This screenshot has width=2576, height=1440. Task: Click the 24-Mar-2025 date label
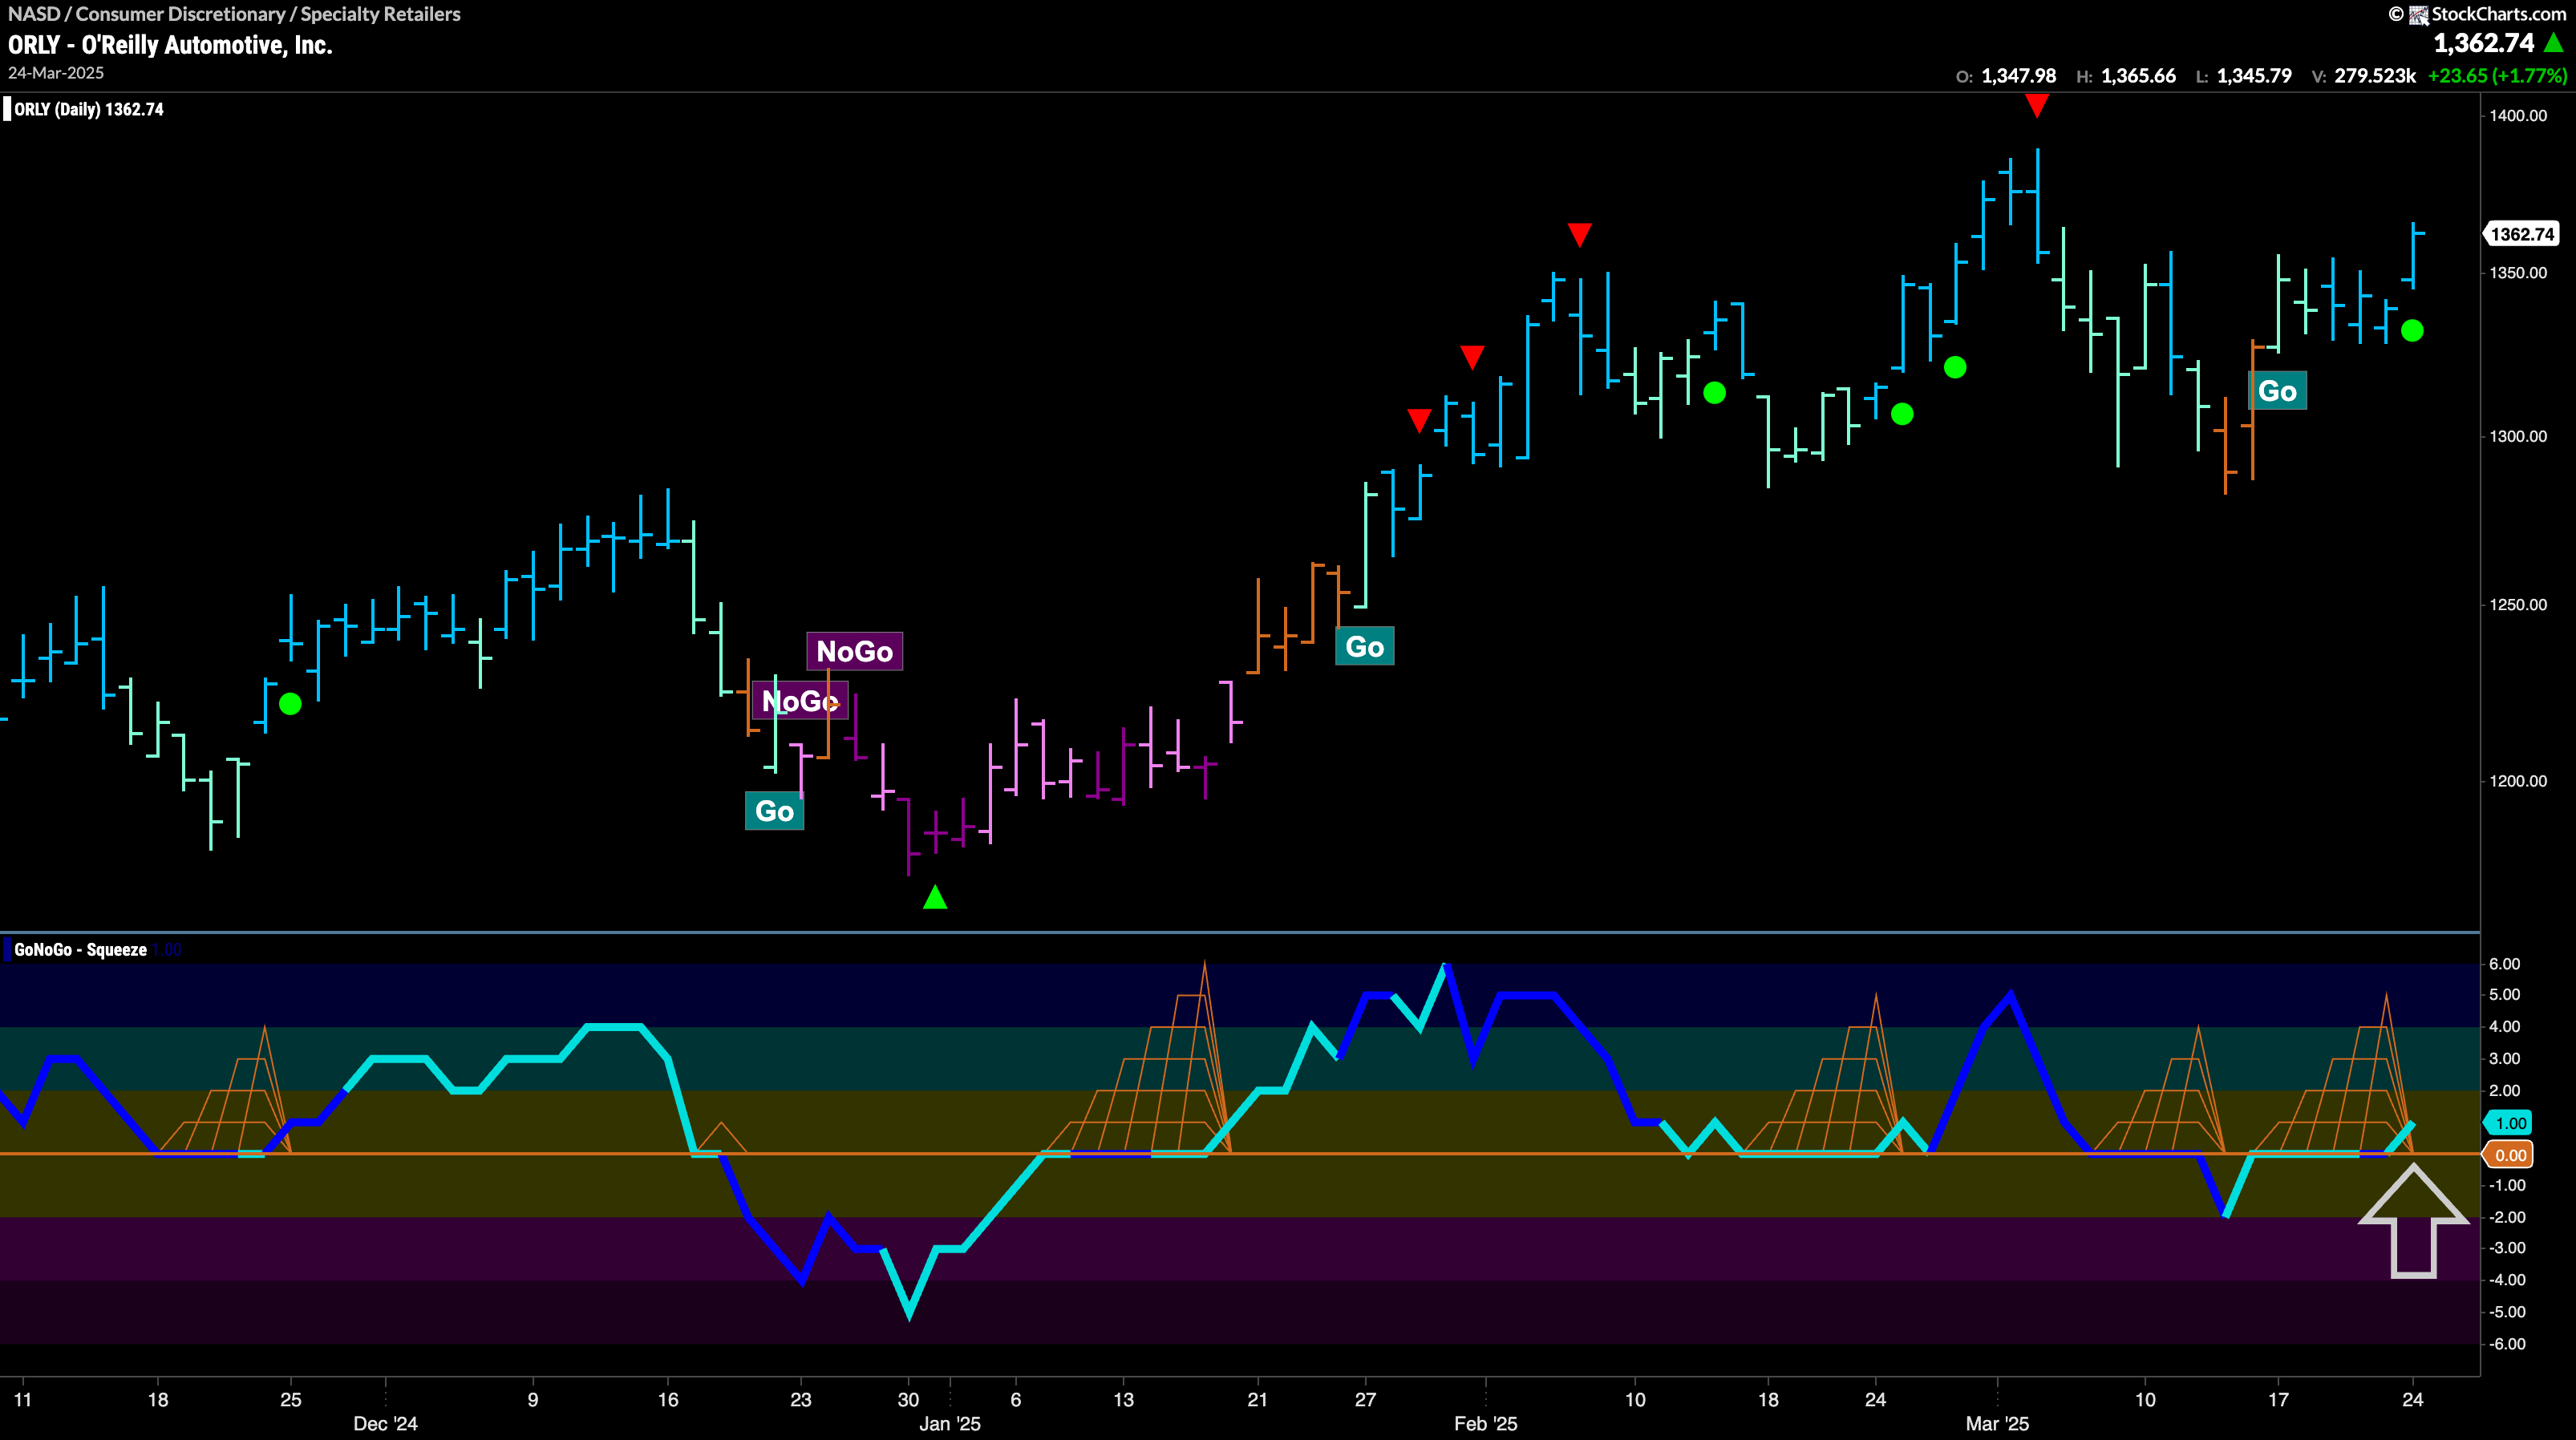point(56,73)
